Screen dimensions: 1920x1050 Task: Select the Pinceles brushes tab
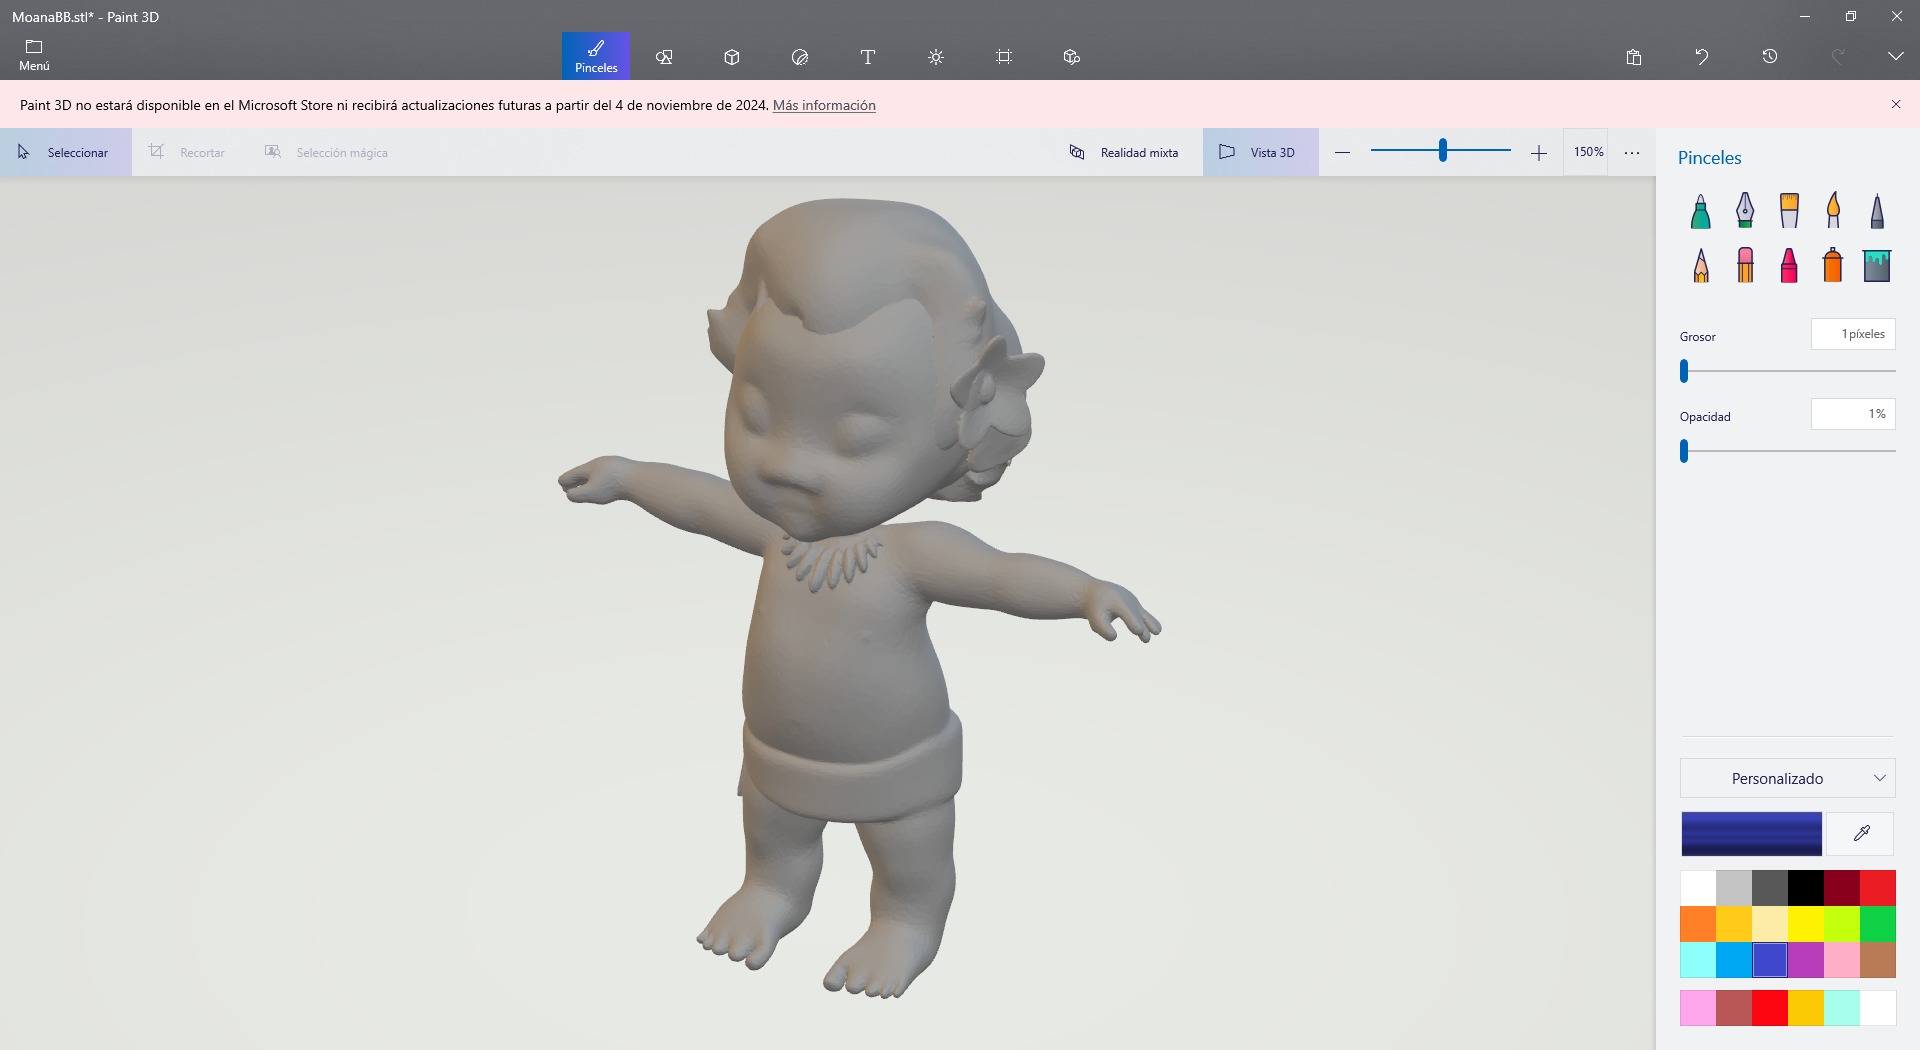596,56
